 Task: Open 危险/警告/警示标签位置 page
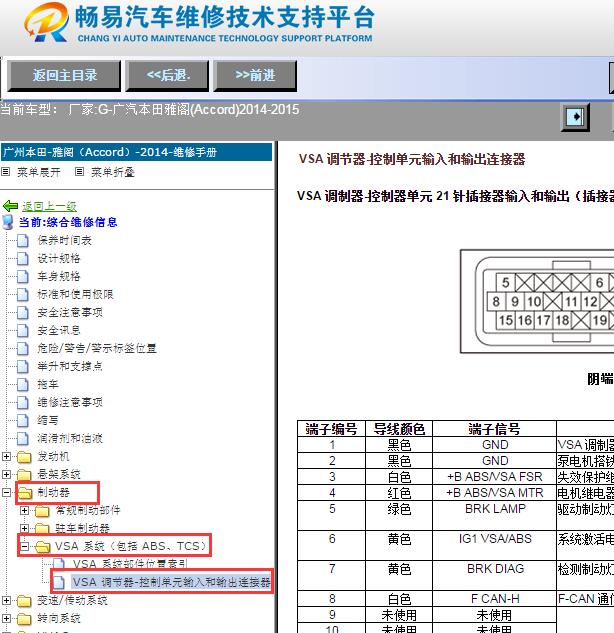[x=97, y=348]
